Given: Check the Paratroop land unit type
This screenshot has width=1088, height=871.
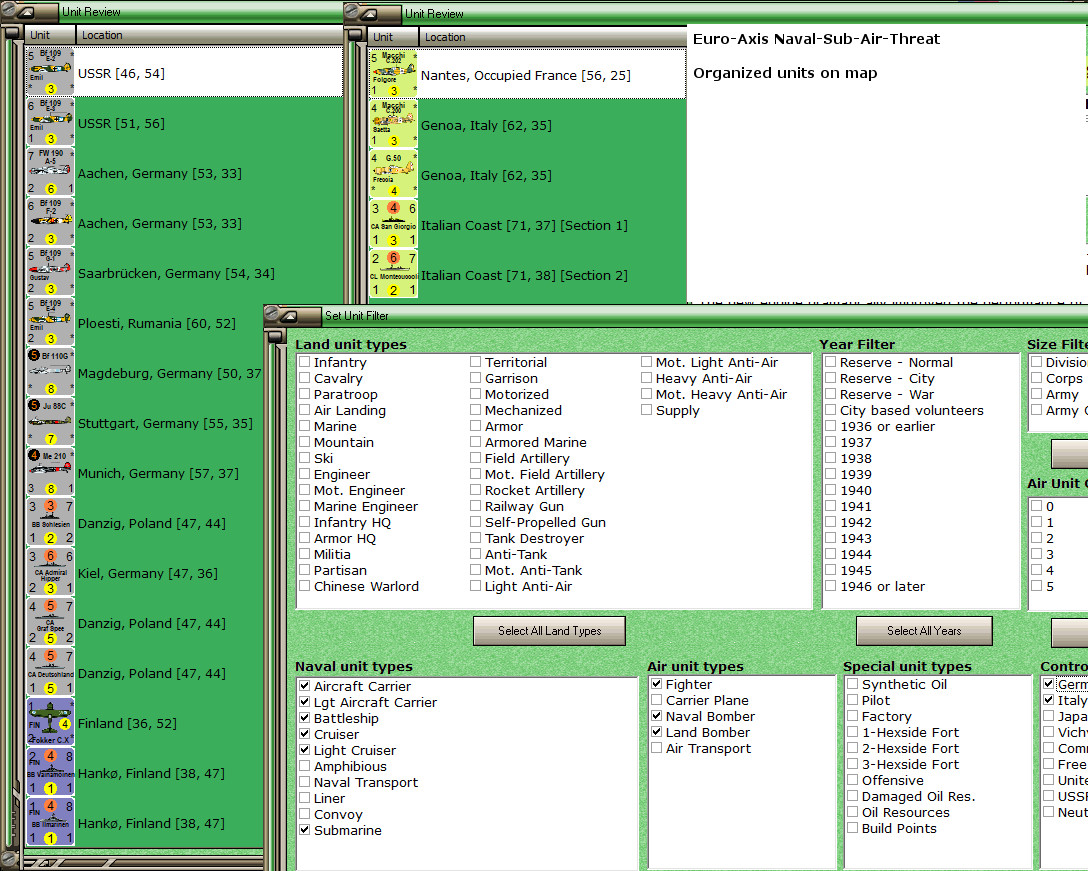Looking at the screenshot, I should pos(304,394).
